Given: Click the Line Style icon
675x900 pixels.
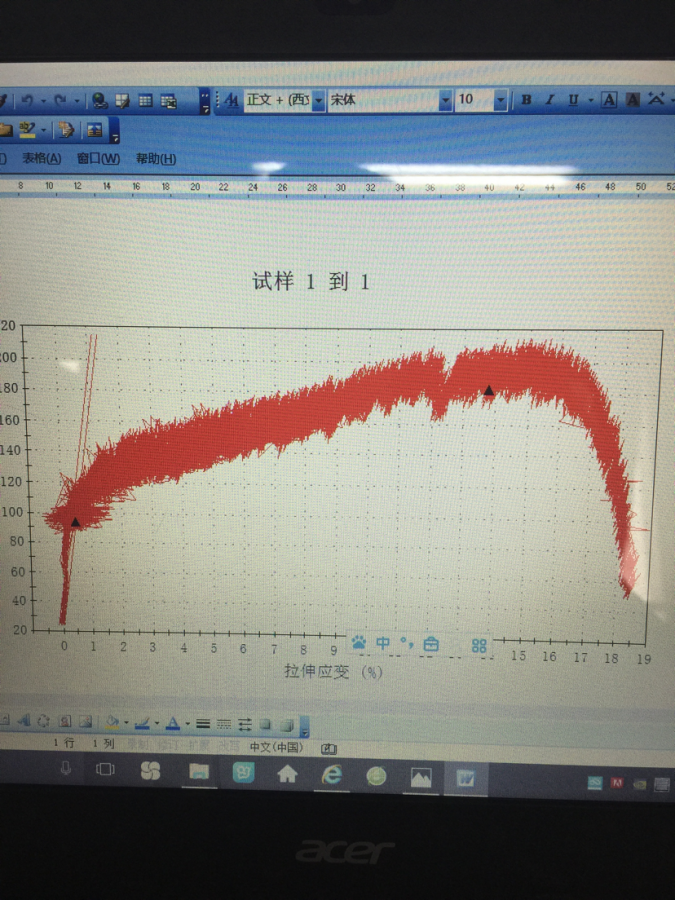Looking at the screenshot, I should pyautogui.click(x=203, y=724).
